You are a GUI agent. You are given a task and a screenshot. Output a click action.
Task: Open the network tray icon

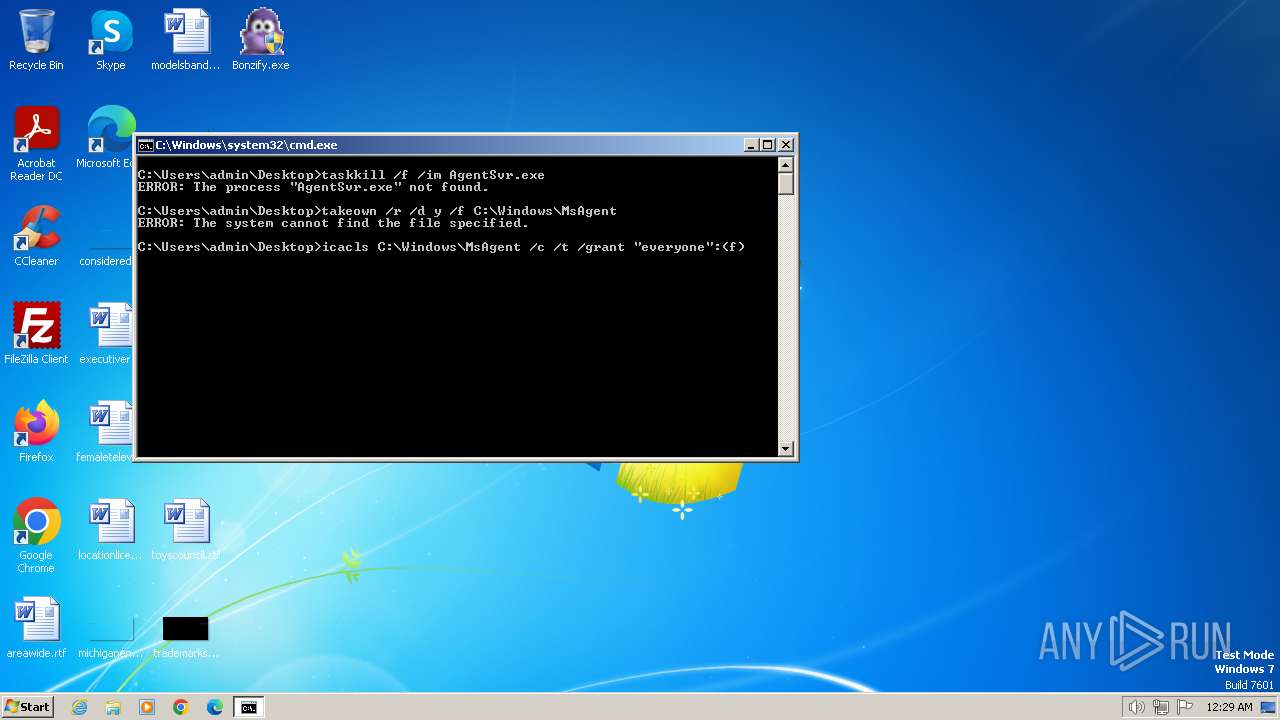pos(1161,707)
